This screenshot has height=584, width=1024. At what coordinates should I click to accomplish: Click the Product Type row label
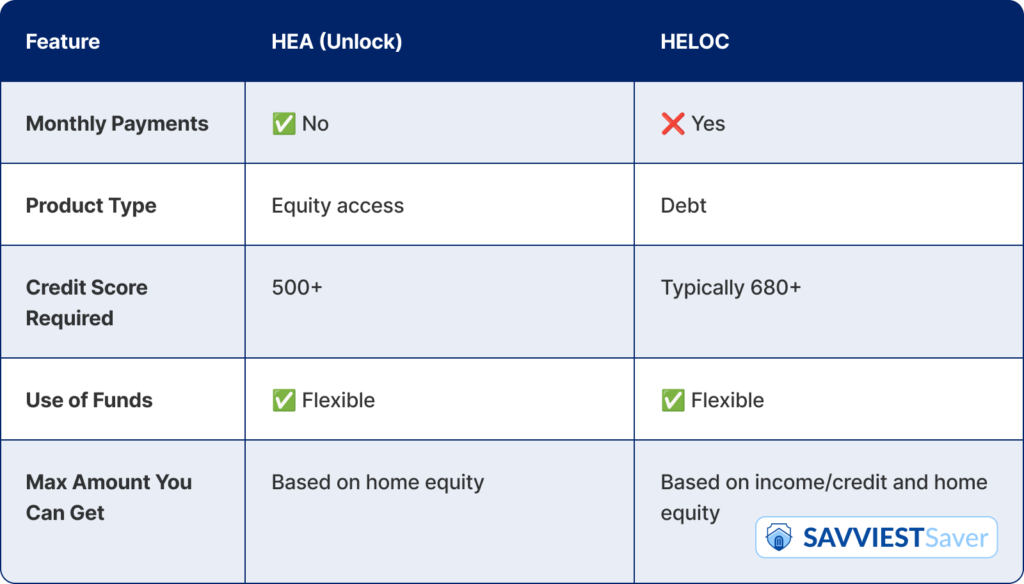coord(91,205)
